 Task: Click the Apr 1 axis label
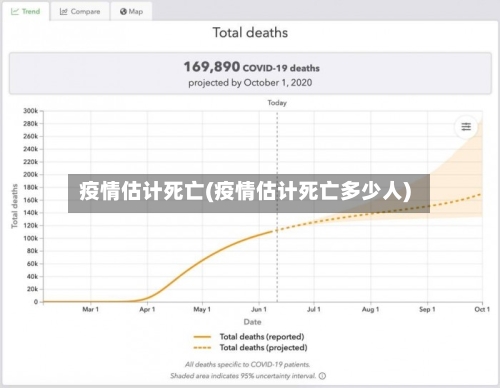point(147,310)
